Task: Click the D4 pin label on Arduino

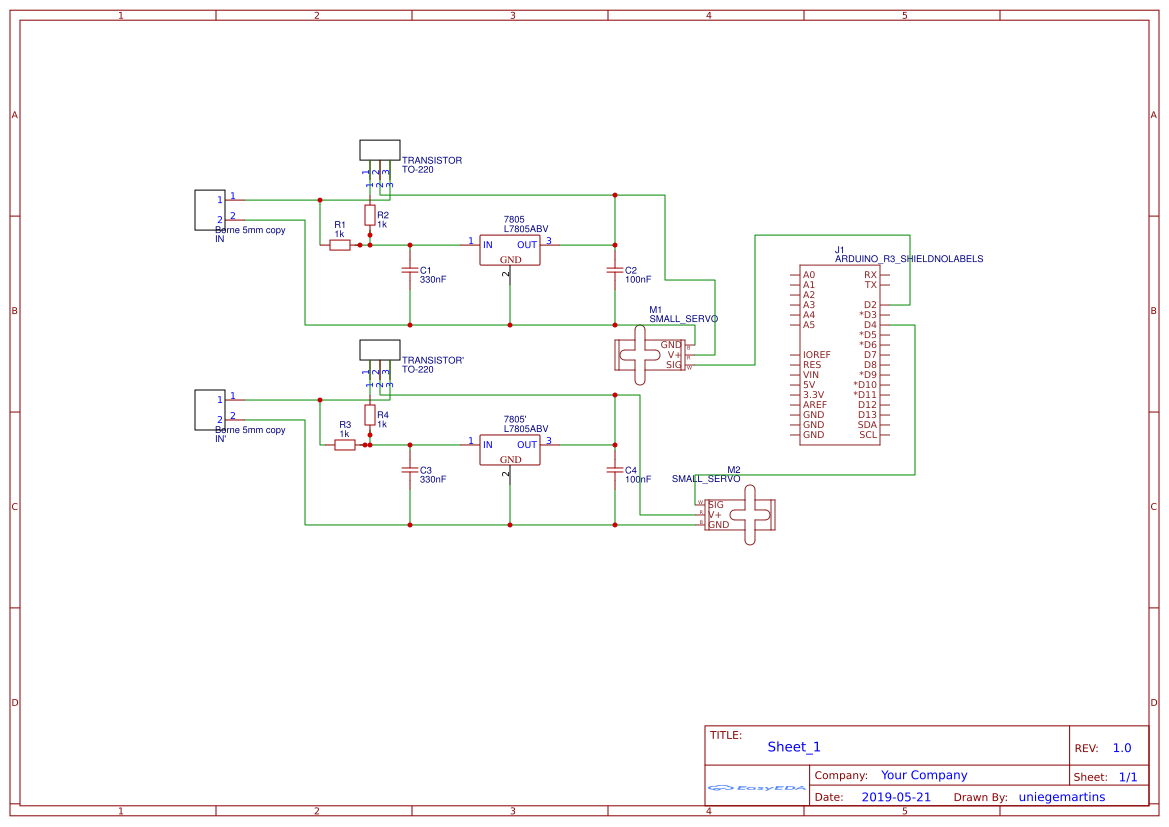Action: (x=870, y=325)
